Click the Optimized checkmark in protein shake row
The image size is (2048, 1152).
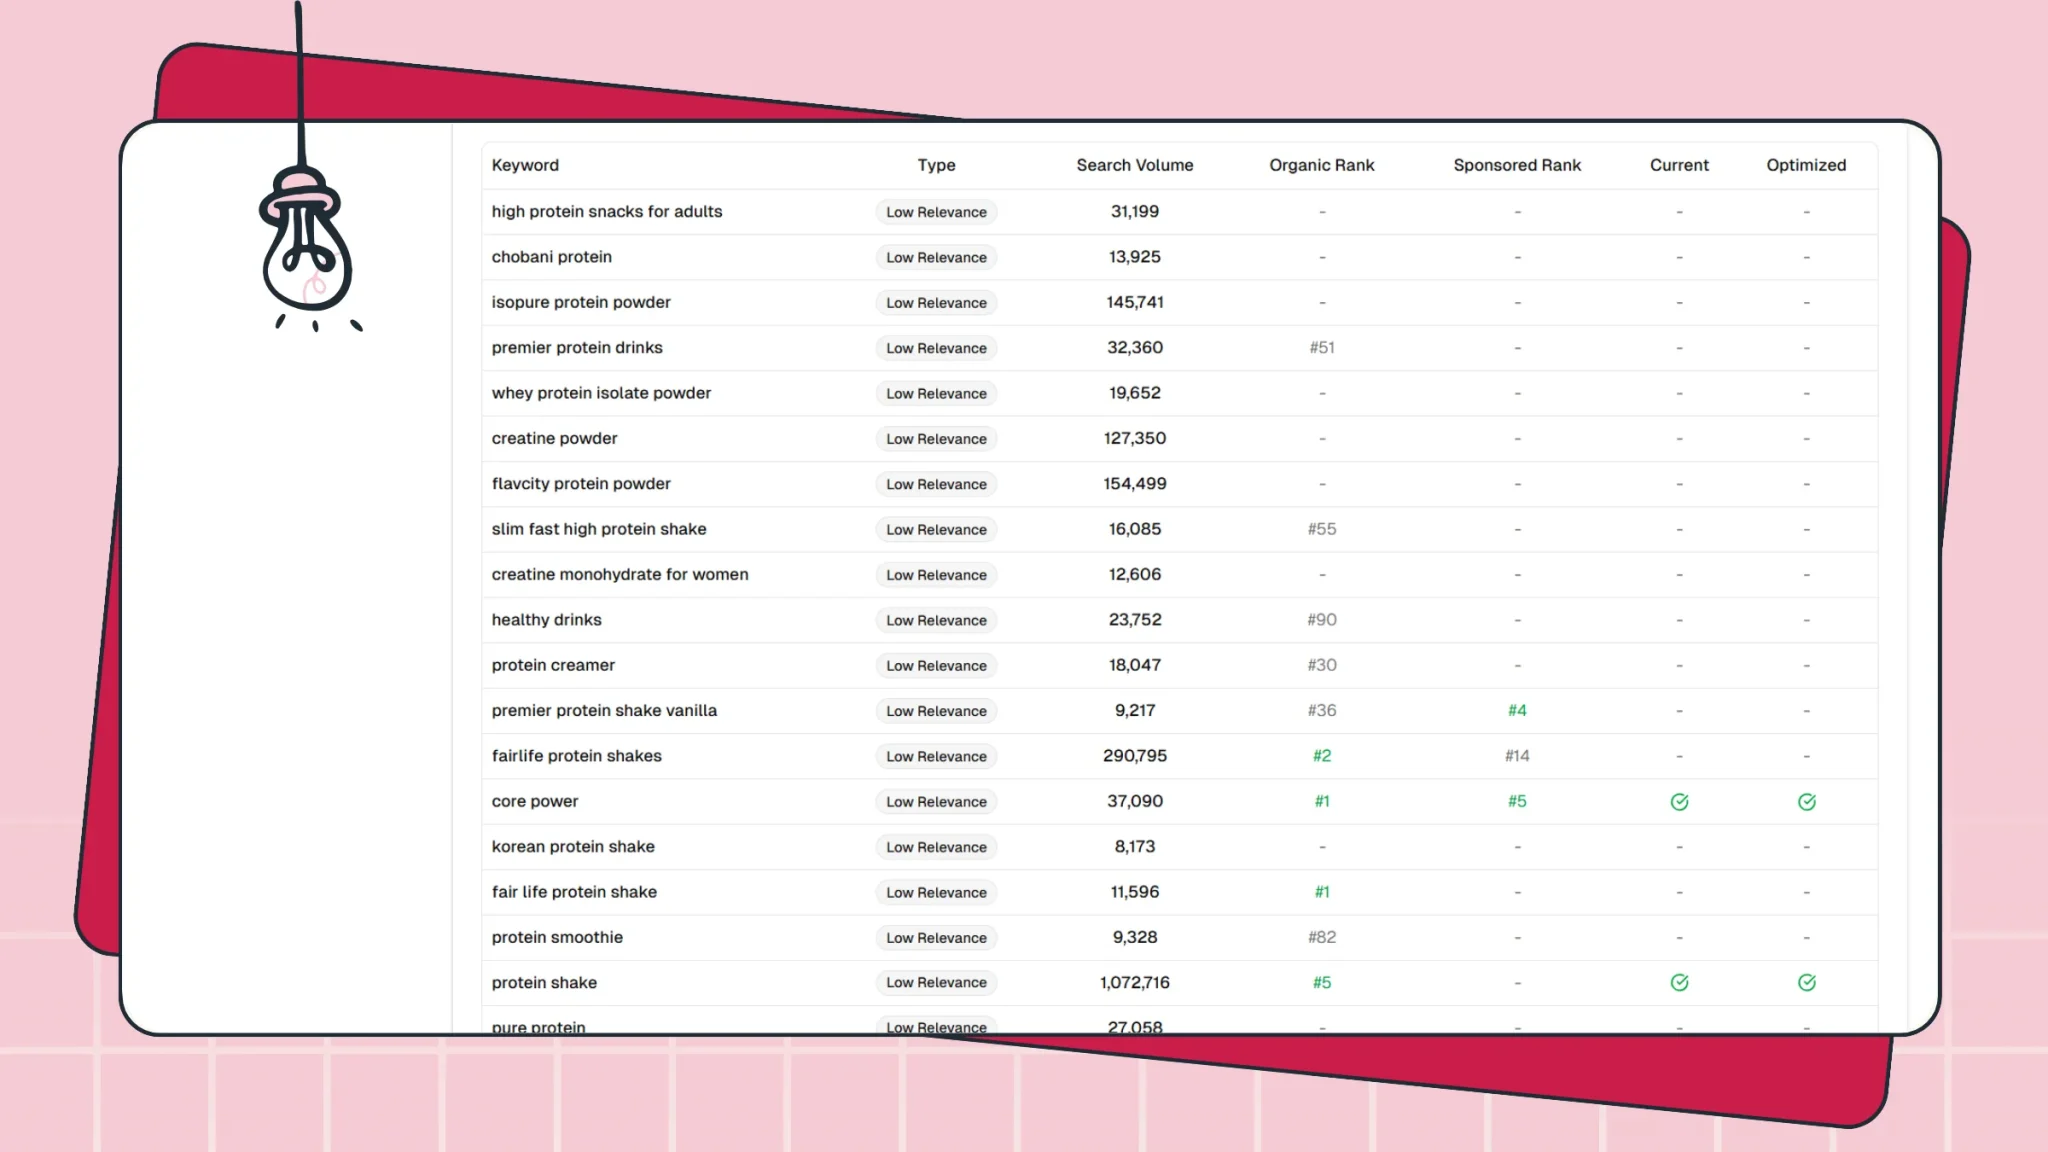click(x=1806, y=983)
